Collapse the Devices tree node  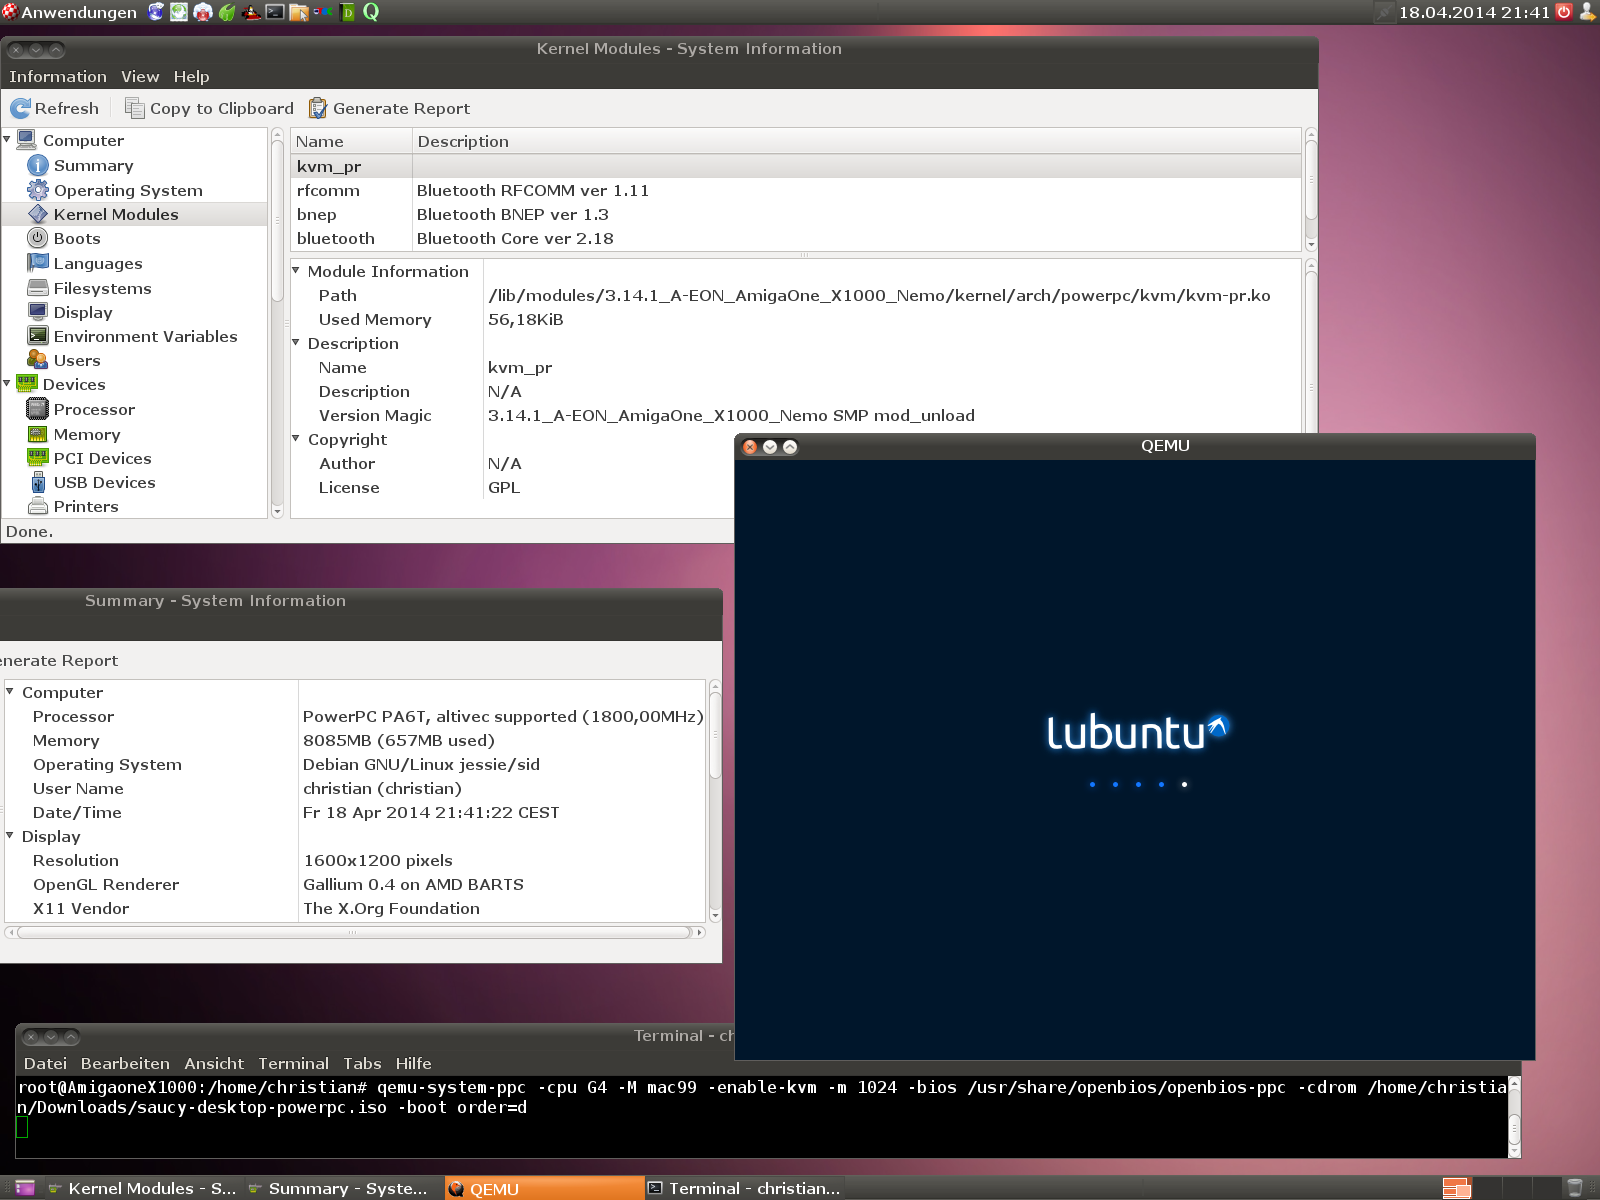click(x=8, y=384)
